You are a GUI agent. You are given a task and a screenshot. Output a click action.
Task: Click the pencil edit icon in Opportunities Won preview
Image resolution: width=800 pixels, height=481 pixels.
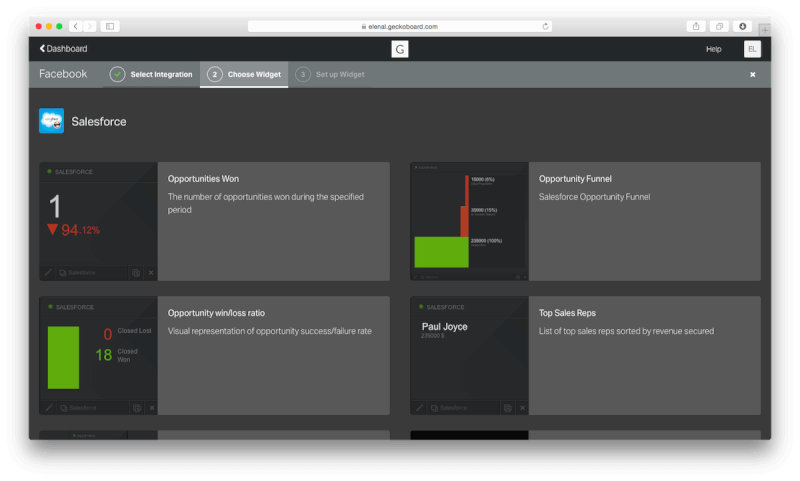[x=48, y=273]
